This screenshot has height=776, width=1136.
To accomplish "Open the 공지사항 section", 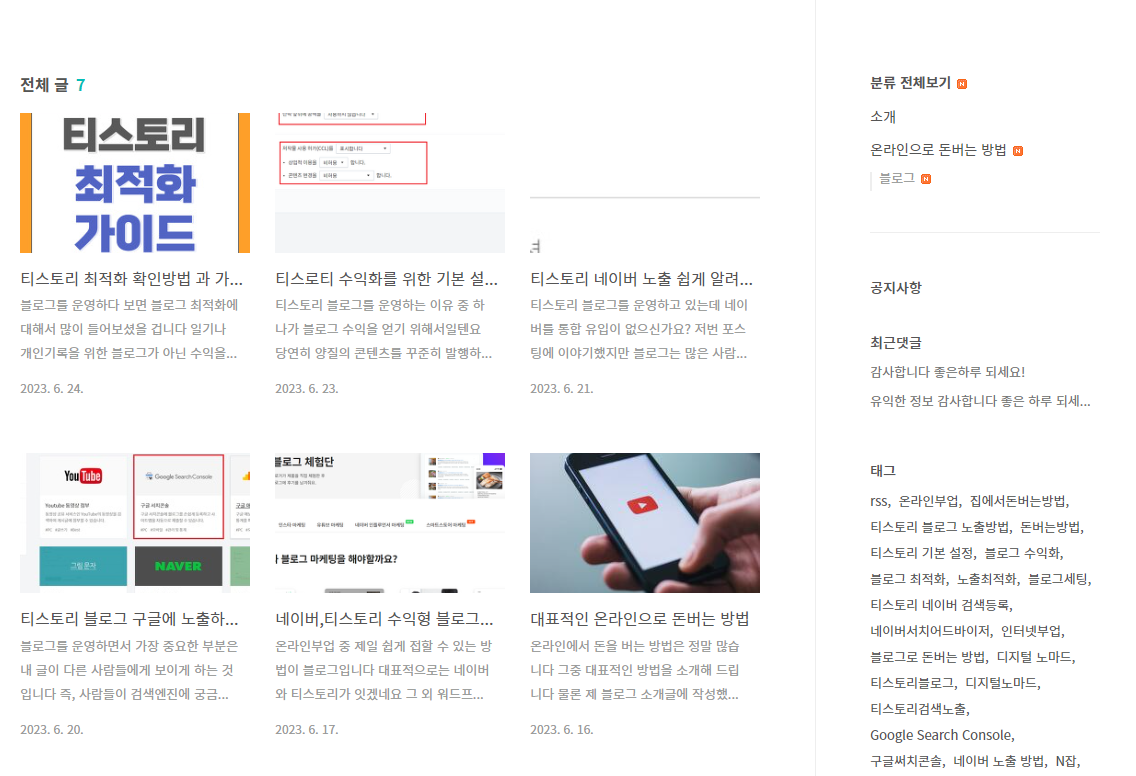I will (897, 287).
